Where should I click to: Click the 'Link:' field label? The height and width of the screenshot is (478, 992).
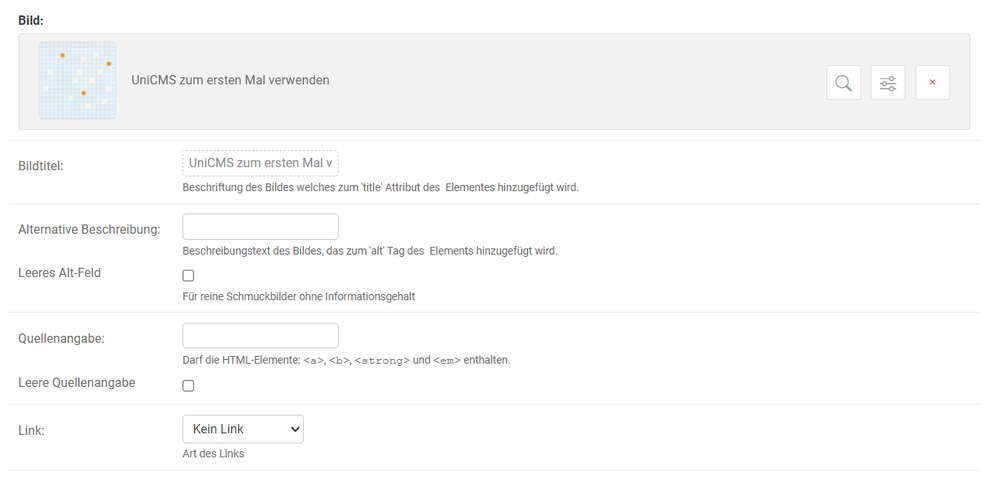31,429
